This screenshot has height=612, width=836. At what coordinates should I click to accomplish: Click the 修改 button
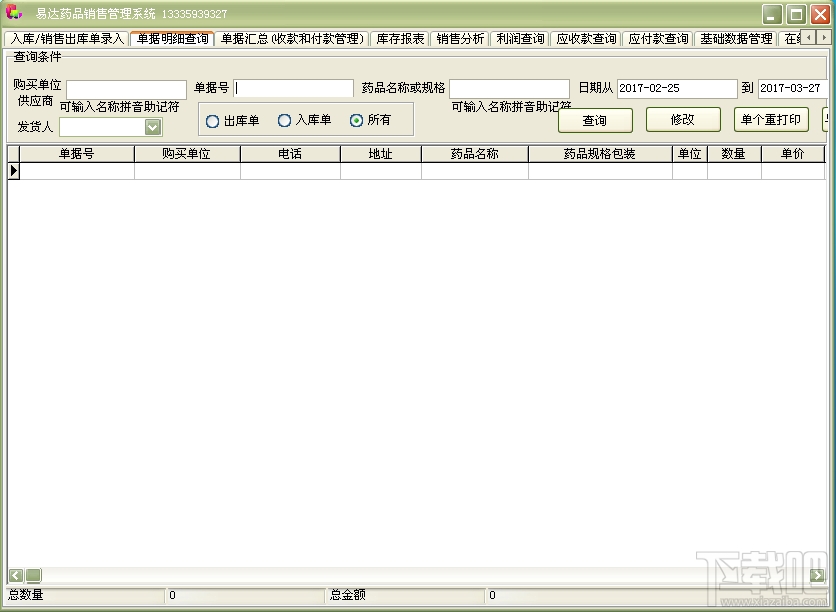683,119
